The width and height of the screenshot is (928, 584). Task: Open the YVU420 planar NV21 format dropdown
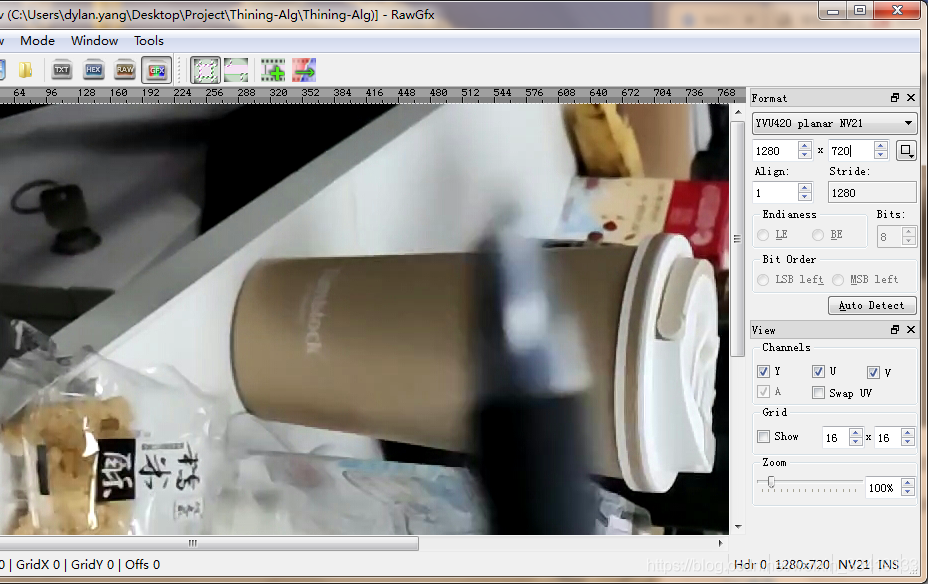834,123
